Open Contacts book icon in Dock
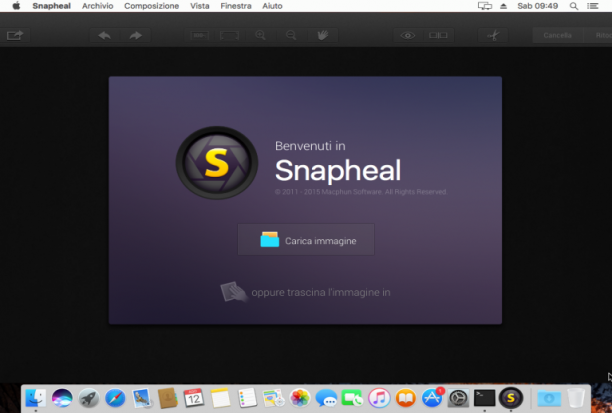The image size is (612, 413). [x=168, y=398]
